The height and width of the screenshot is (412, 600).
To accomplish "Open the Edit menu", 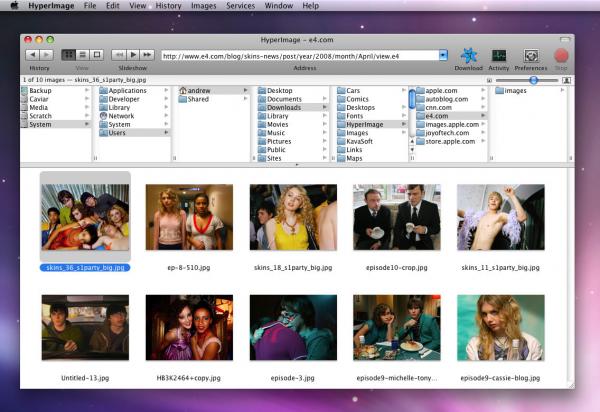I will (x=112, y=6).
